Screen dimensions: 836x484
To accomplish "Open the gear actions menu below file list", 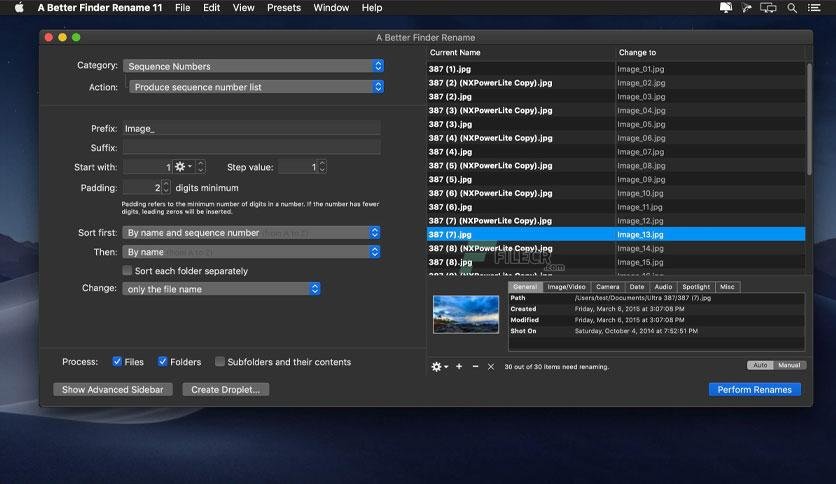I will click(x=439, y=367).
